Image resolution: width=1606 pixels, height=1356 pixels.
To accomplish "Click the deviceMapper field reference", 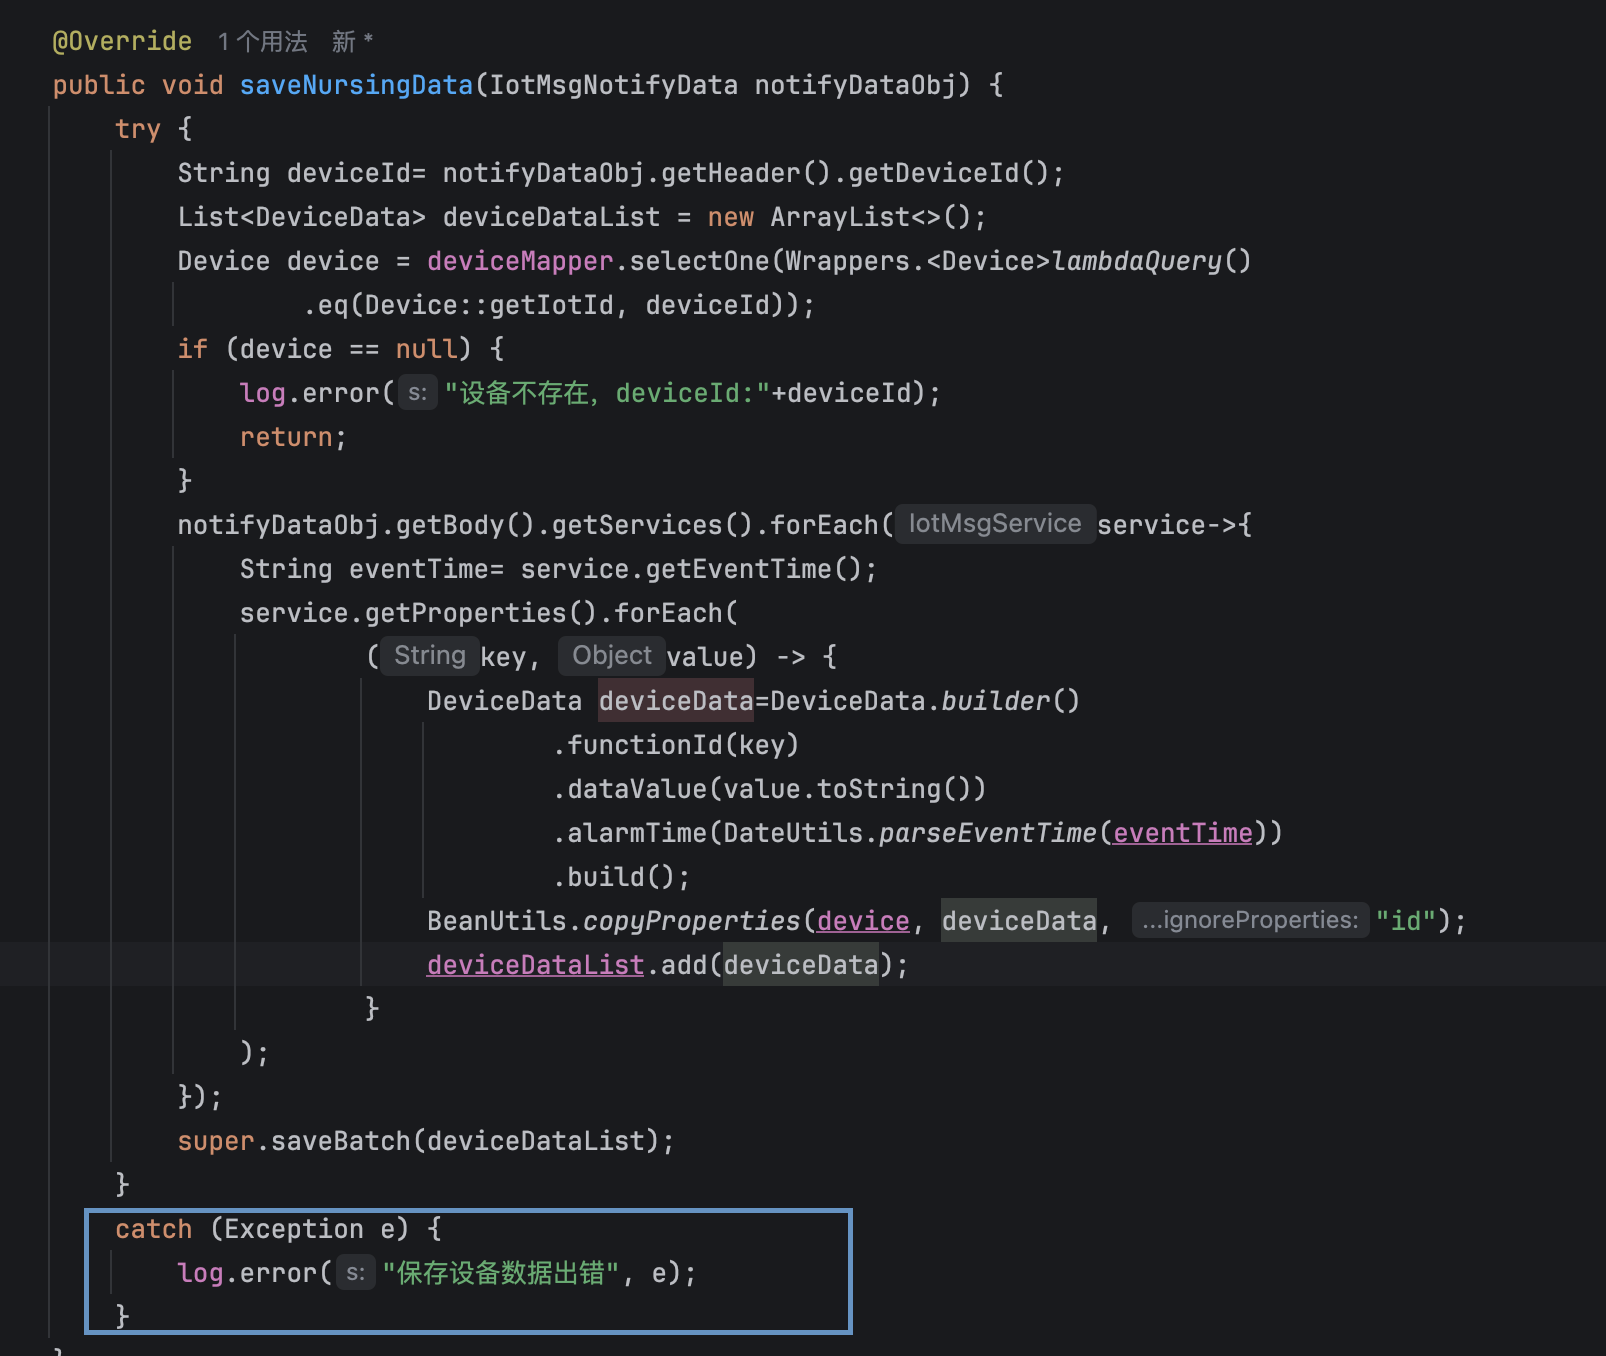I will tap(520, 261).
